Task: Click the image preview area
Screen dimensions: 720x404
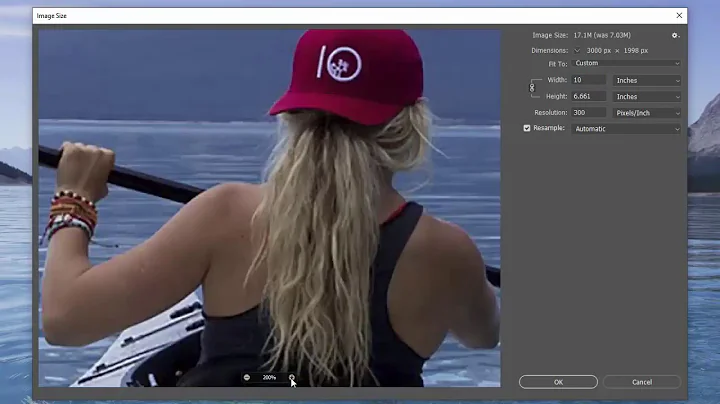Action: pyautogui.click(x=270, y=208)
